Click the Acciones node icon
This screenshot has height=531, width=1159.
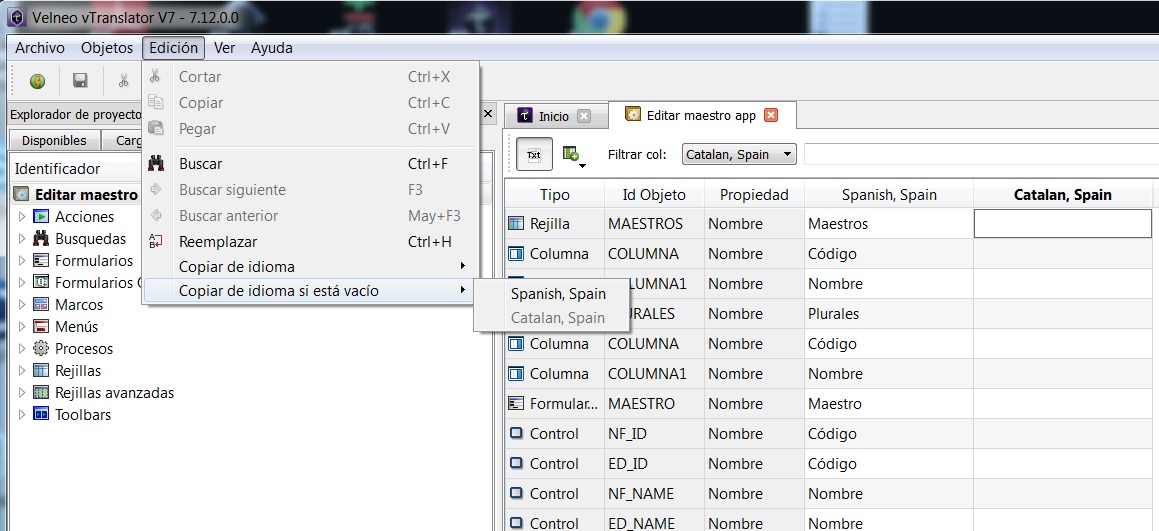point(41,217)
